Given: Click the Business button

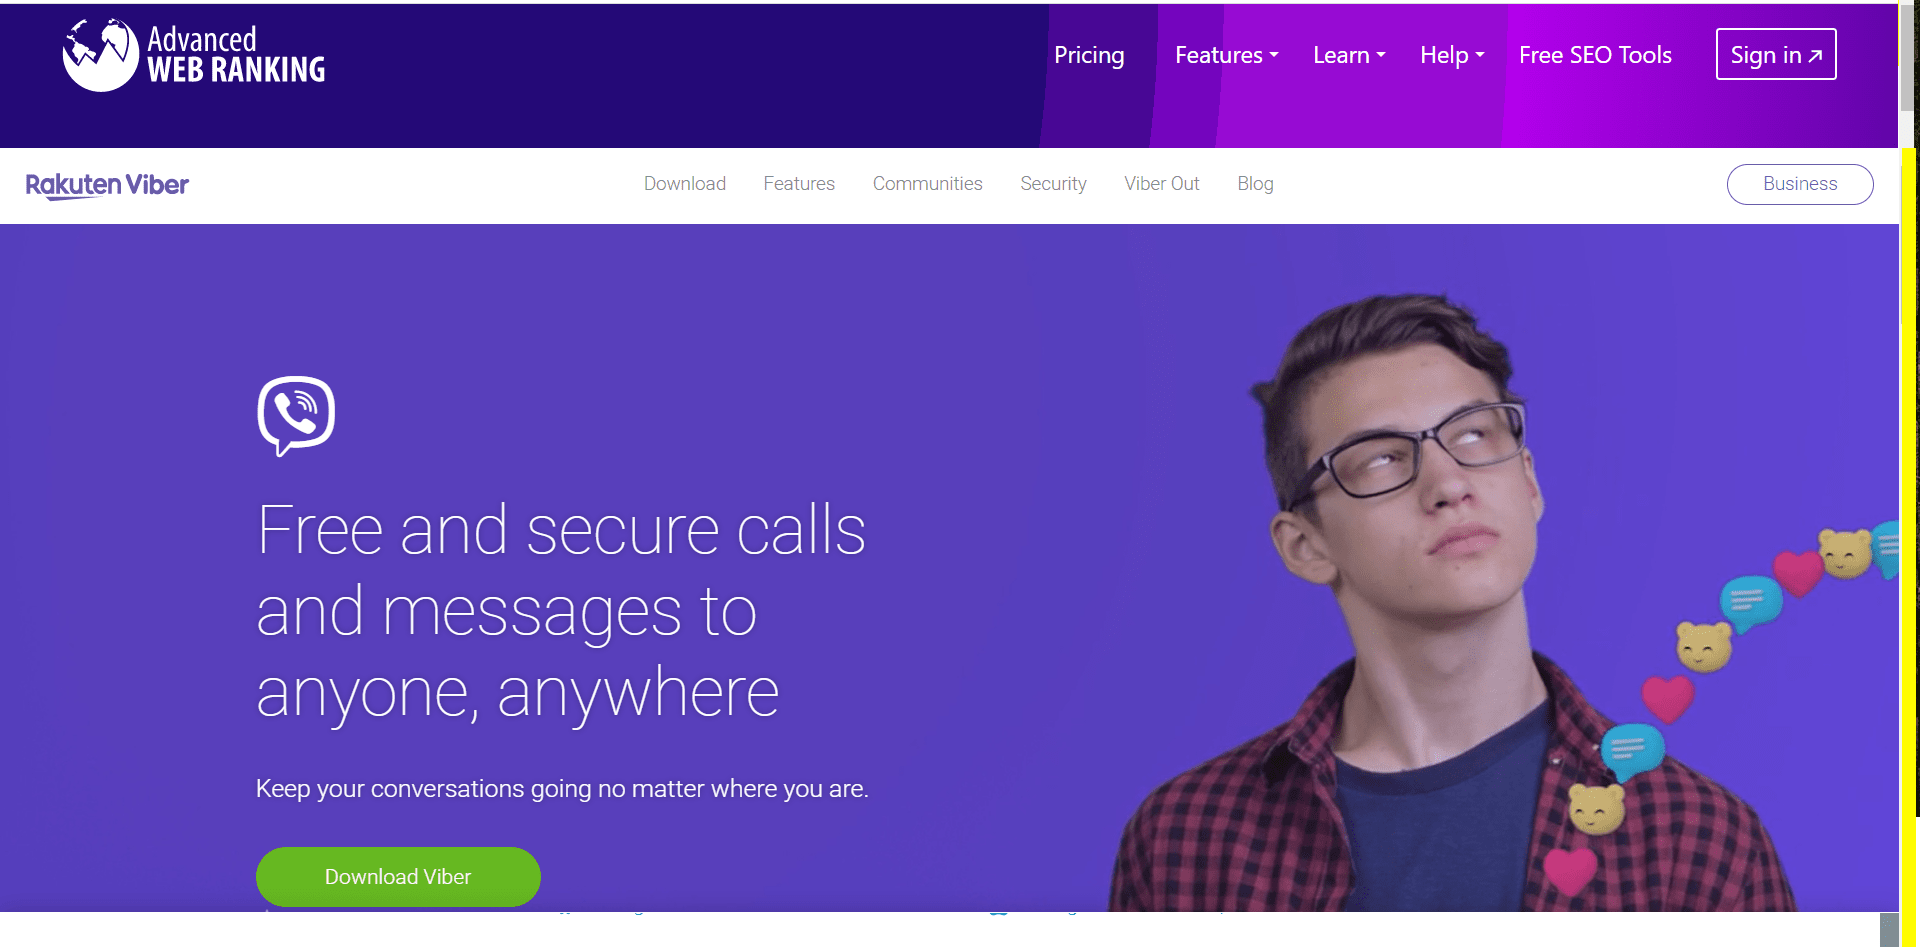Looking at the screenshot, I should click(x=1800, y=184).
